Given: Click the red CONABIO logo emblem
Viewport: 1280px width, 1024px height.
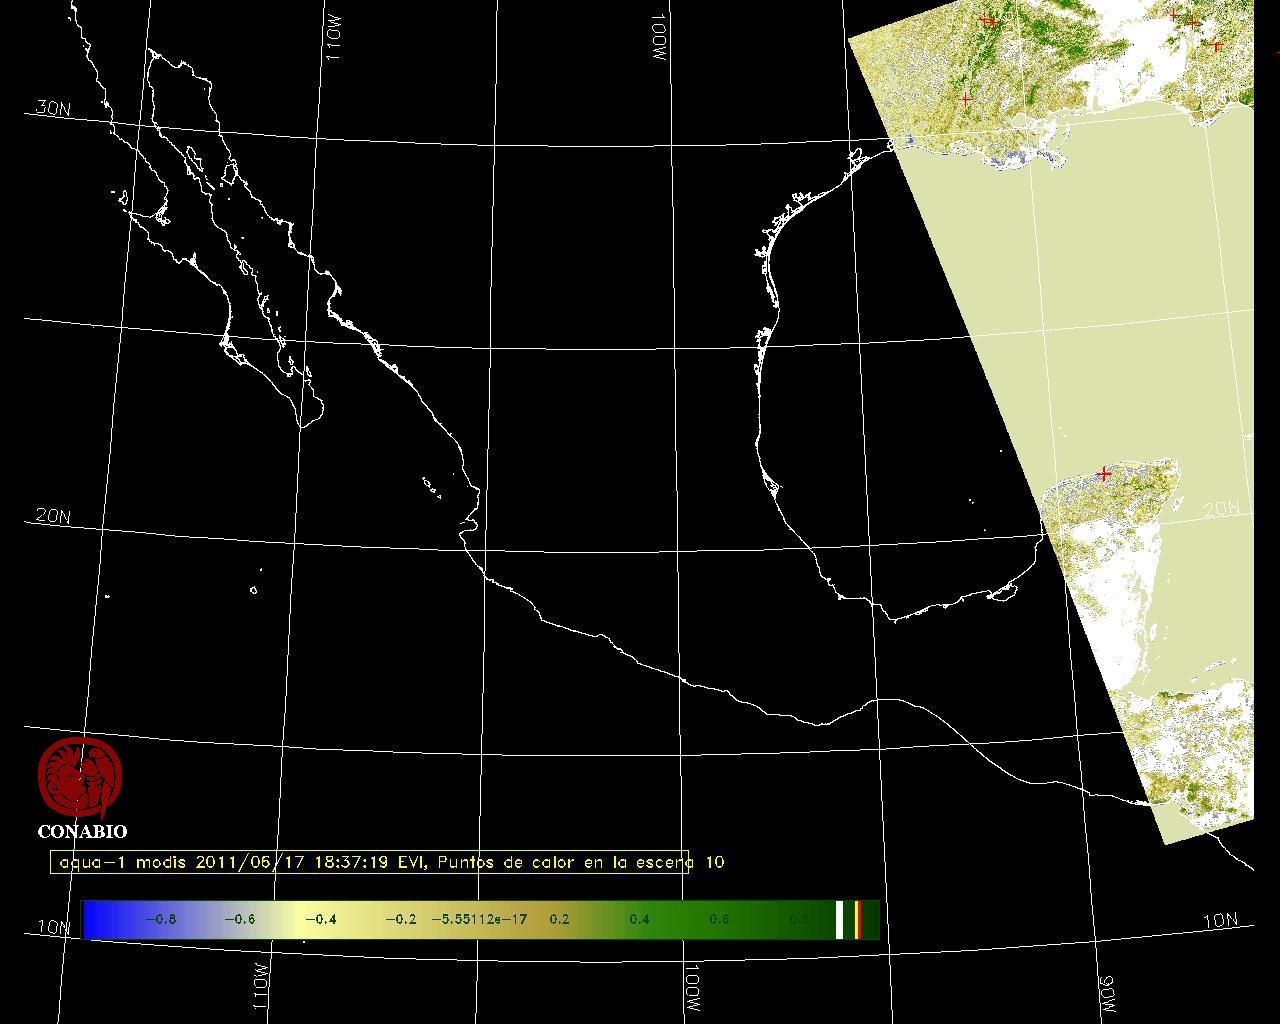Looking at the screenshot, I should [80, 778].
